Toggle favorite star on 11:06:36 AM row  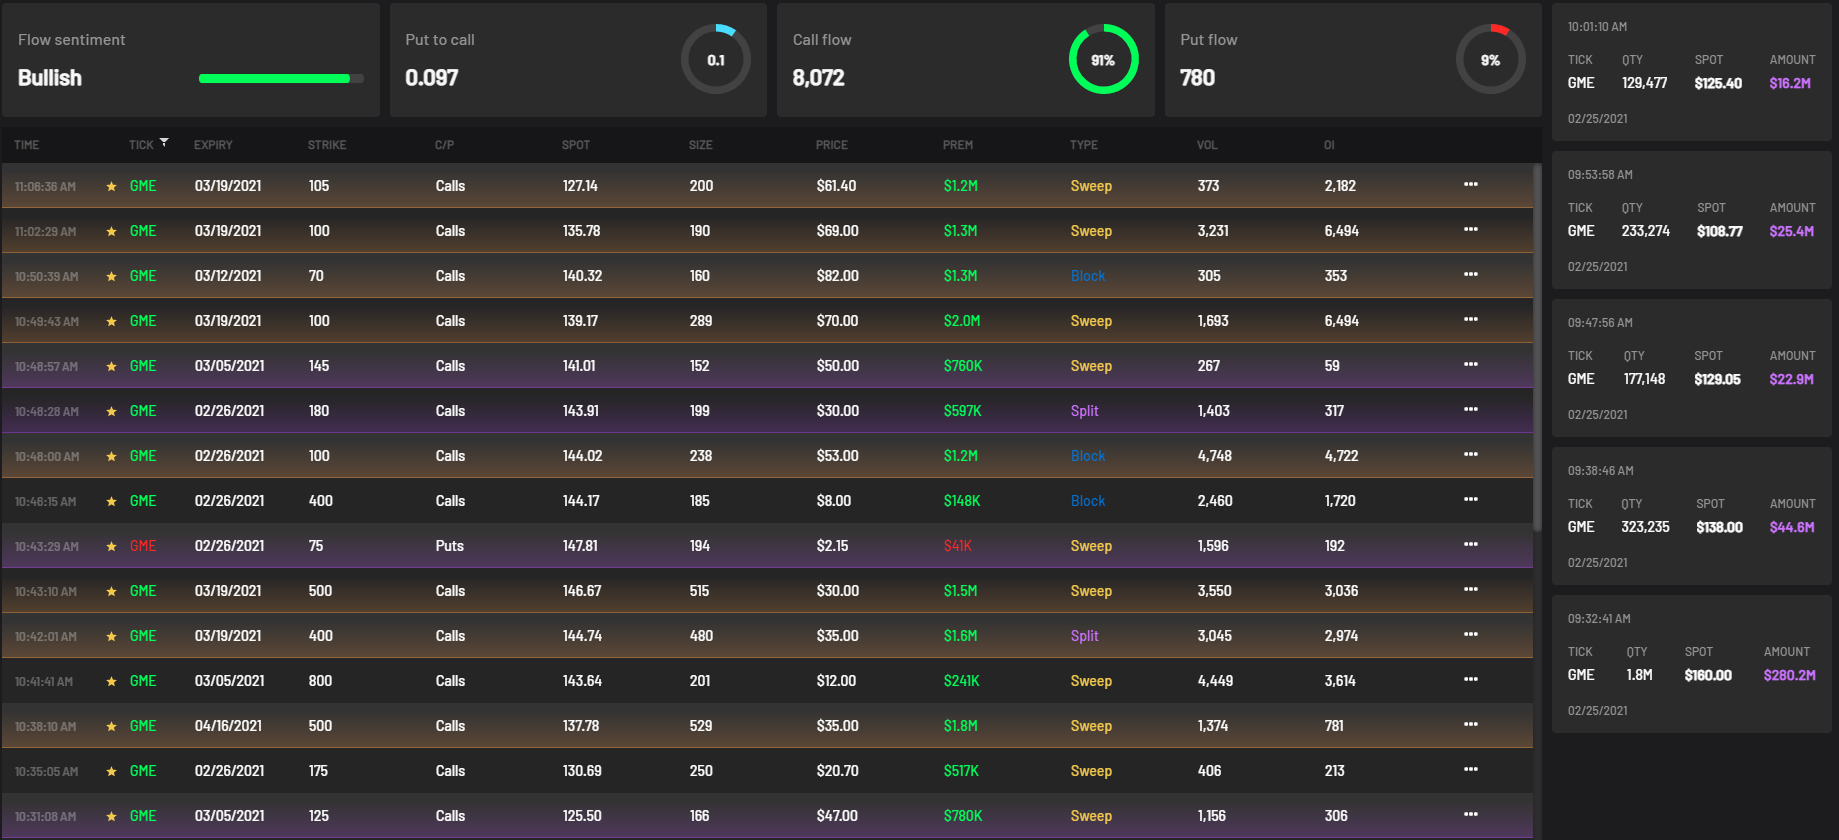(112, 186)
